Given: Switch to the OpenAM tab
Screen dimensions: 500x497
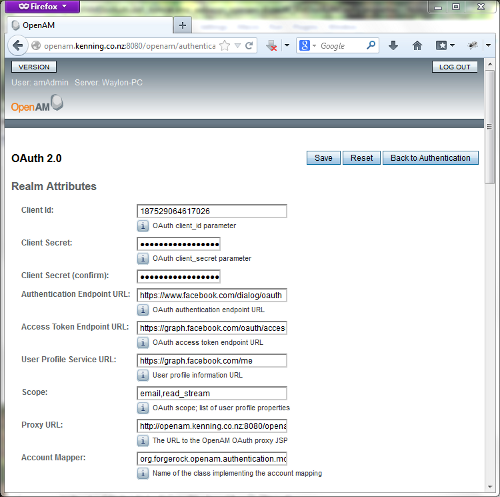Looking at the screenshot, I should (90, 25).
